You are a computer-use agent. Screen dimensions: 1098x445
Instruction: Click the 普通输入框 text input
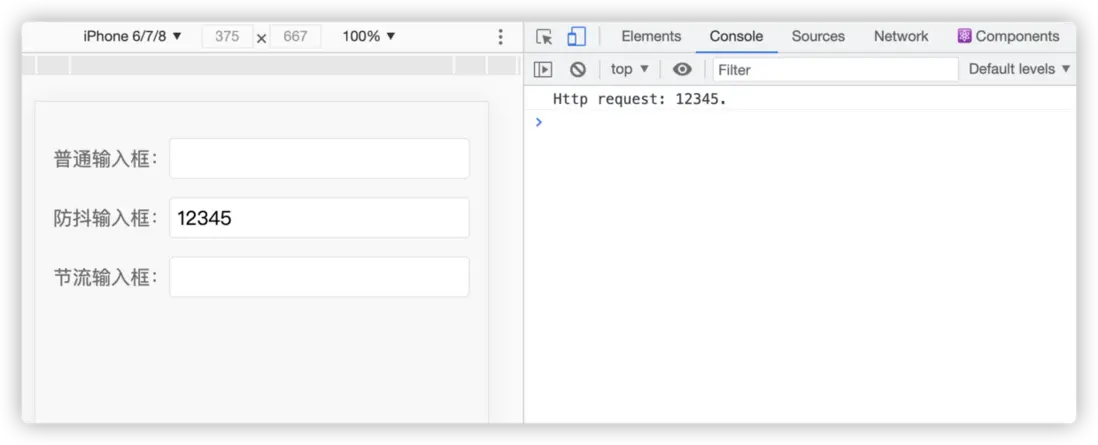(319, 158)
